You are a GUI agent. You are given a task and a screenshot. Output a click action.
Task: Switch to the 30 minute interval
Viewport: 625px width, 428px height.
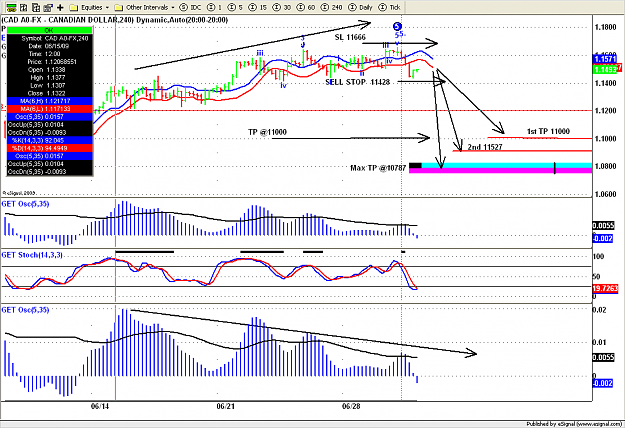(x=281, y=7)
